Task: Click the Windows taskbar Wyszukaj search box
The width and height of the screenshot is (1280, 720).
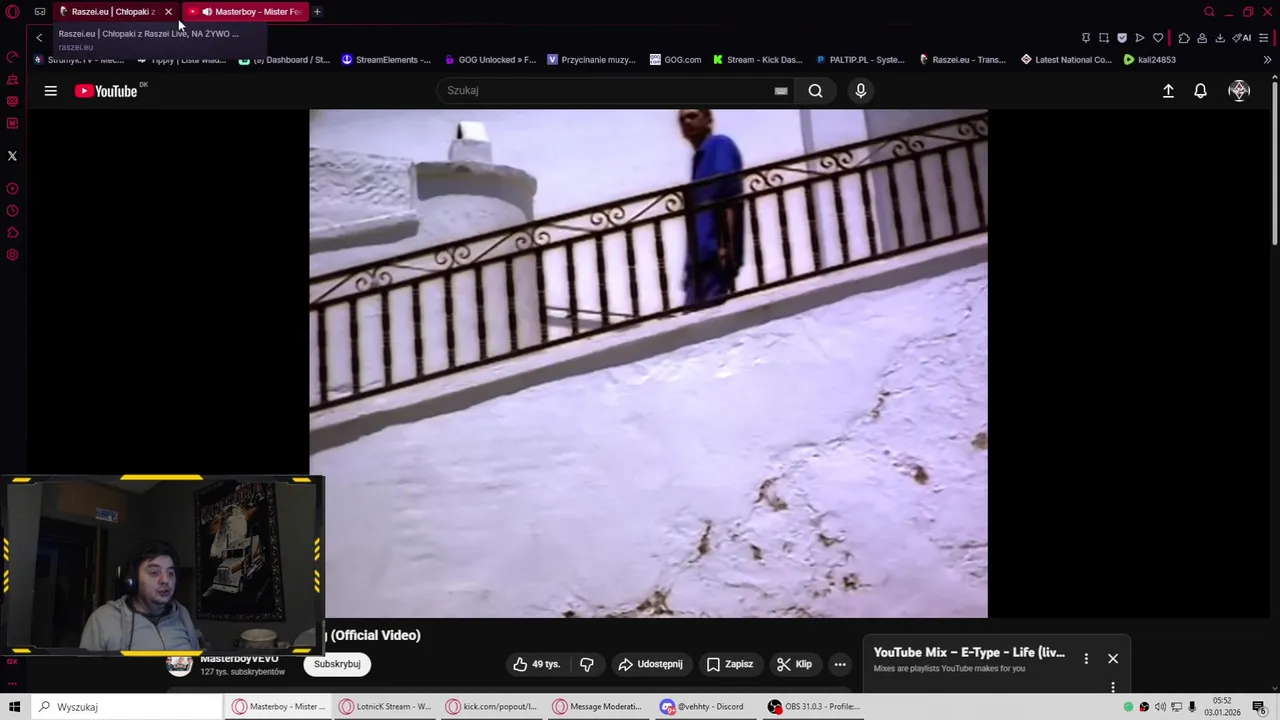Action: 127,707
